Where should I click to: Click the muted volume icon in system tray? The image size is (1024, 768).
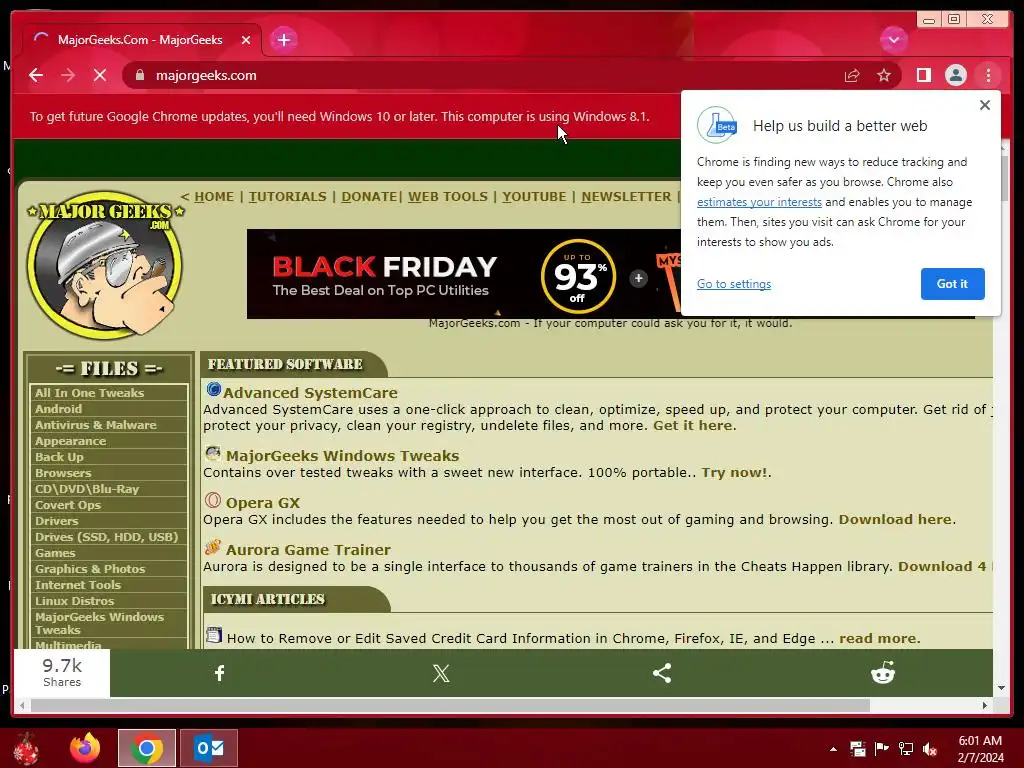930,748
